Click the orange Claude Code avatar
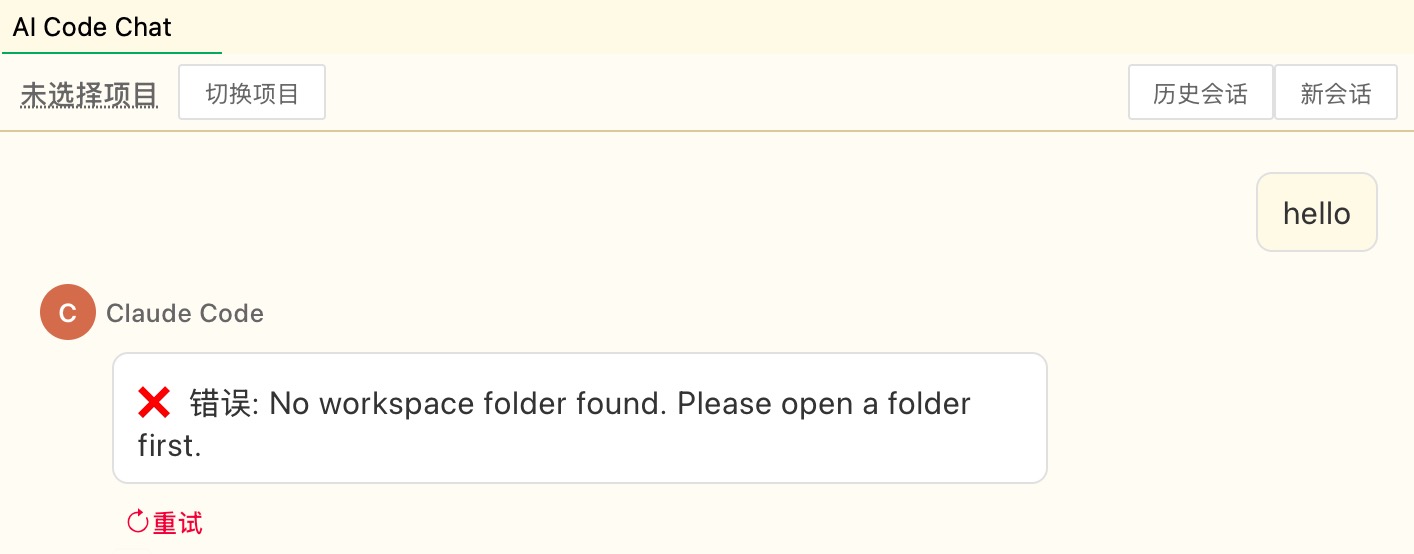Viewport: 1414px width, 554px height. click(x=67, y=313)
